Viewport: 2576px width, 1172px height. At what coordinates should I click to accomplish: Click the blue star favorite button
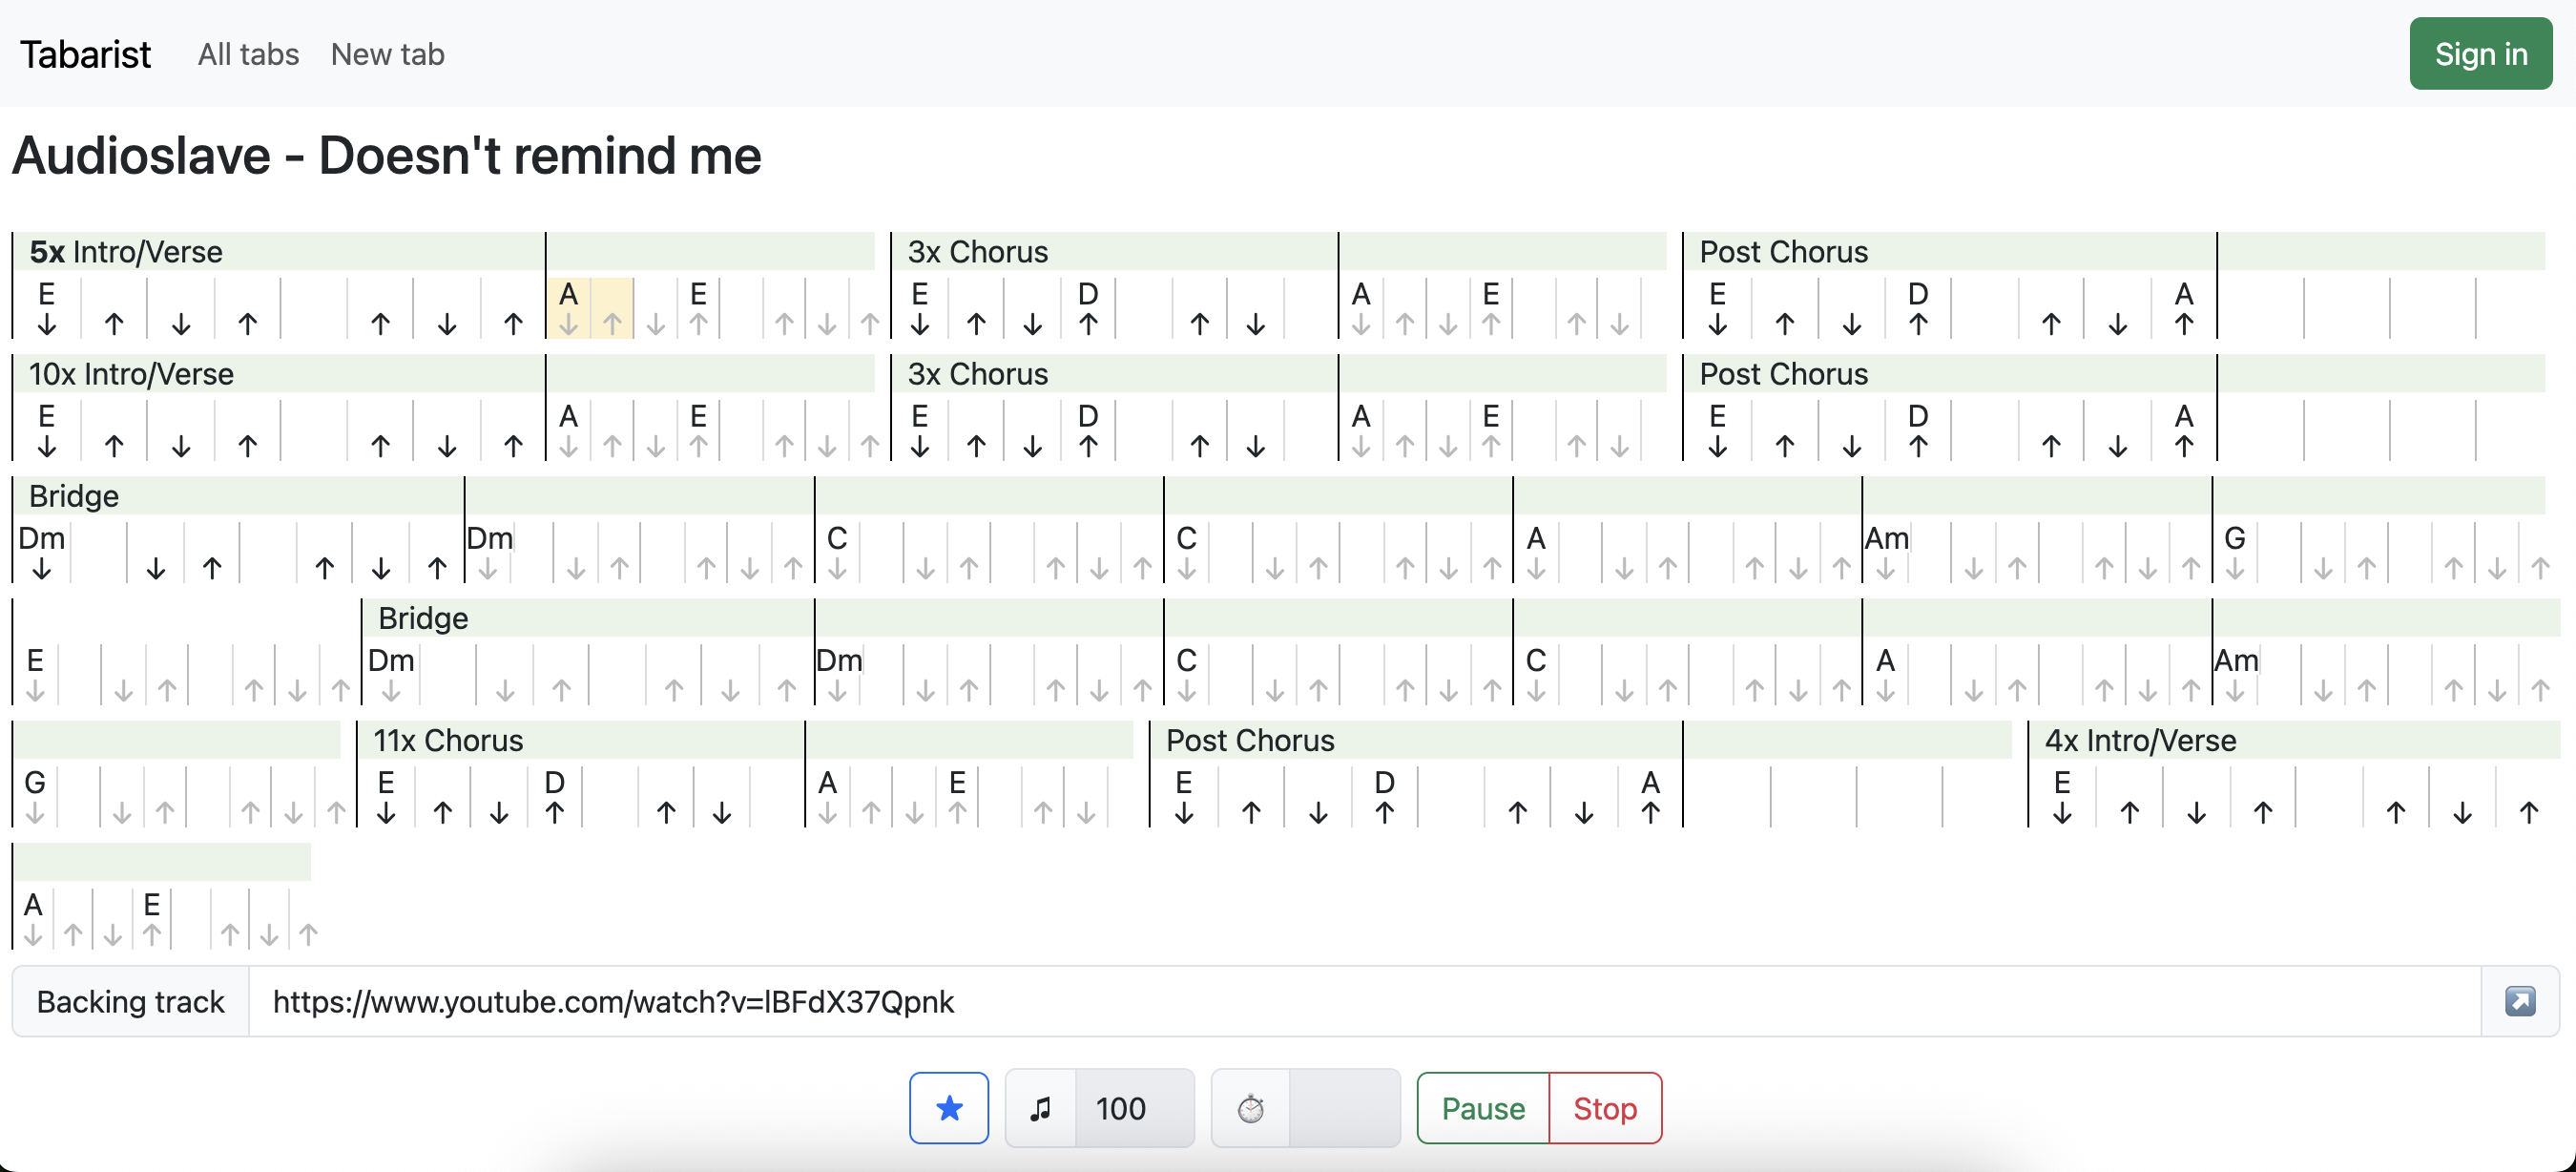pos(948,1108)
